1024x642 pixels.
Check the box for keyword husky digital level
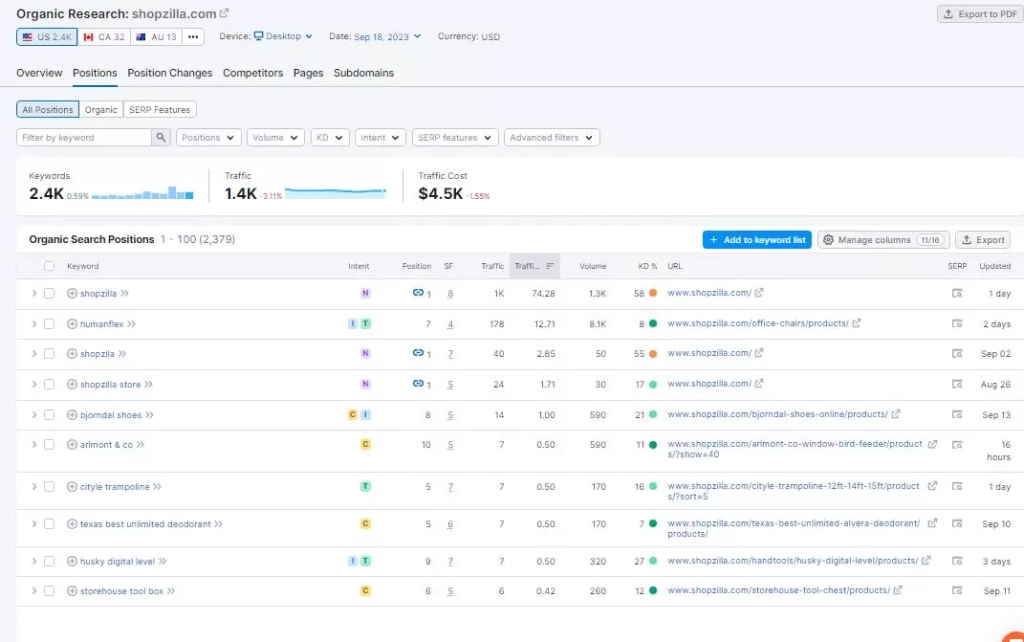(49, 561)
